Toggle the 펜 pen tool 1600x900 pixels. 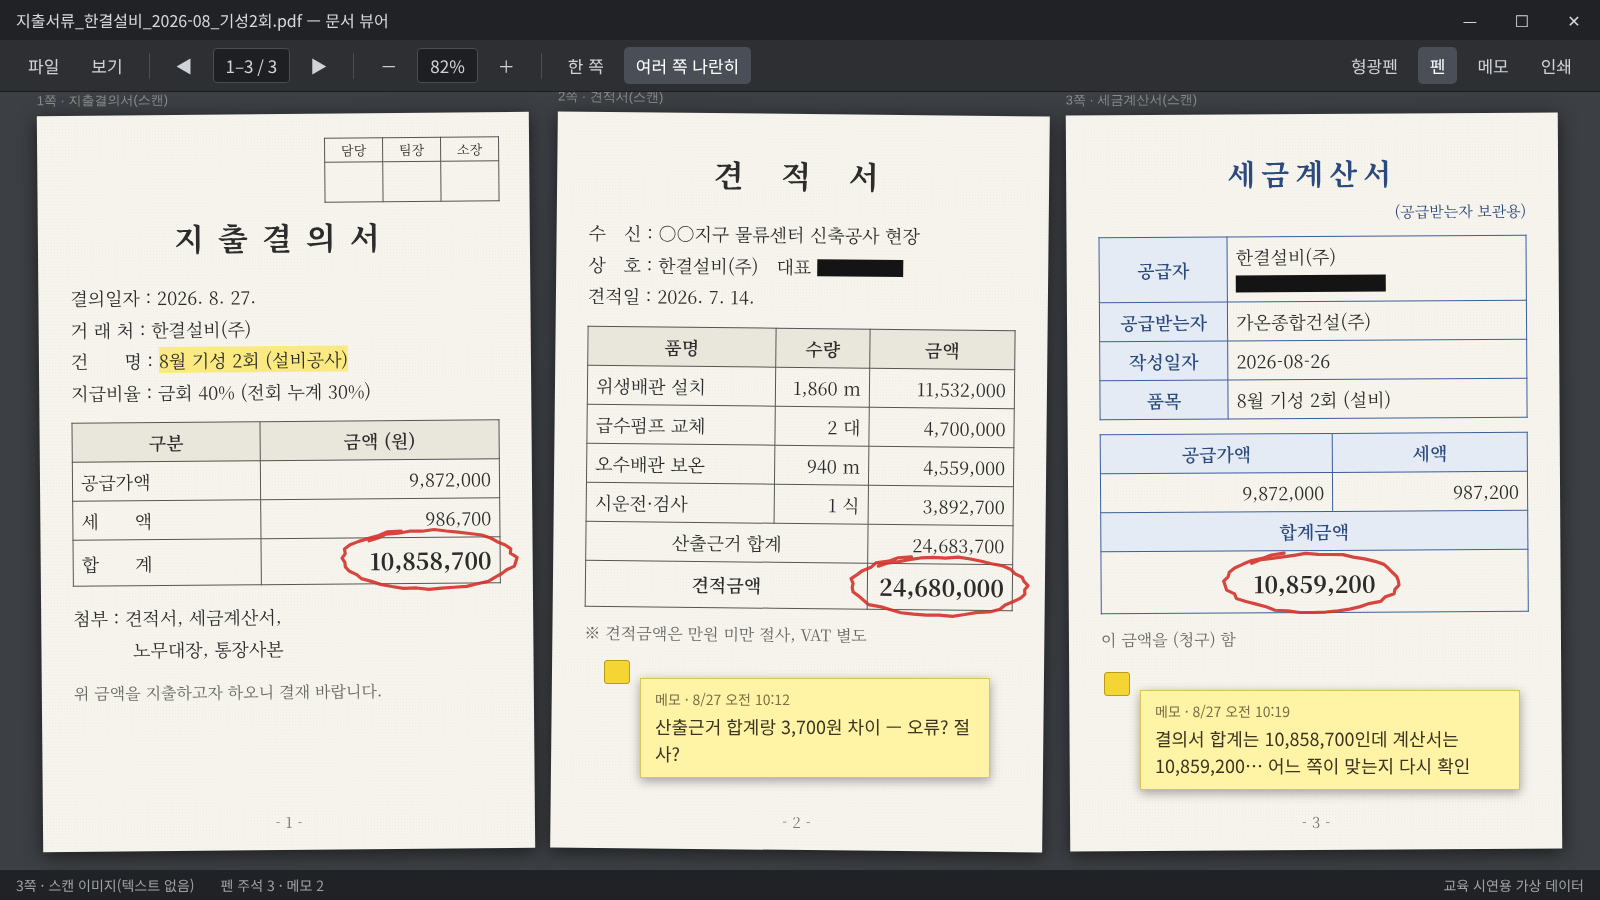[1437, 66]
